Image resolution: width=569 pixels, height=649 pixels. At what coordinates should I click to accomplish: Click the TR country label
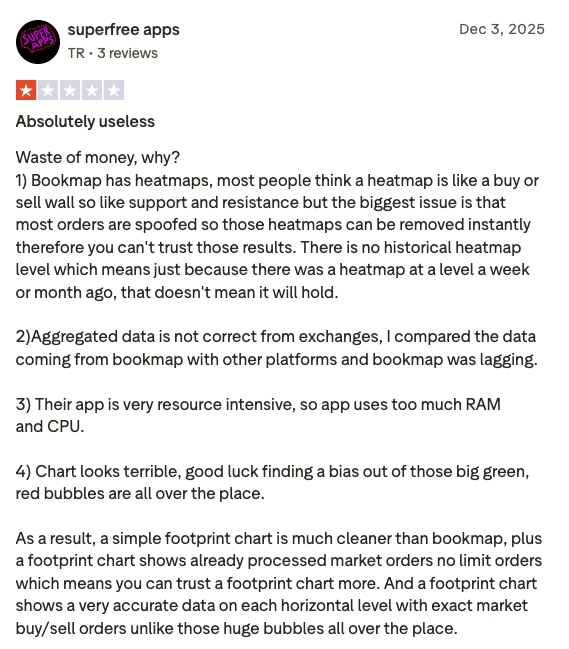[76, 53]
